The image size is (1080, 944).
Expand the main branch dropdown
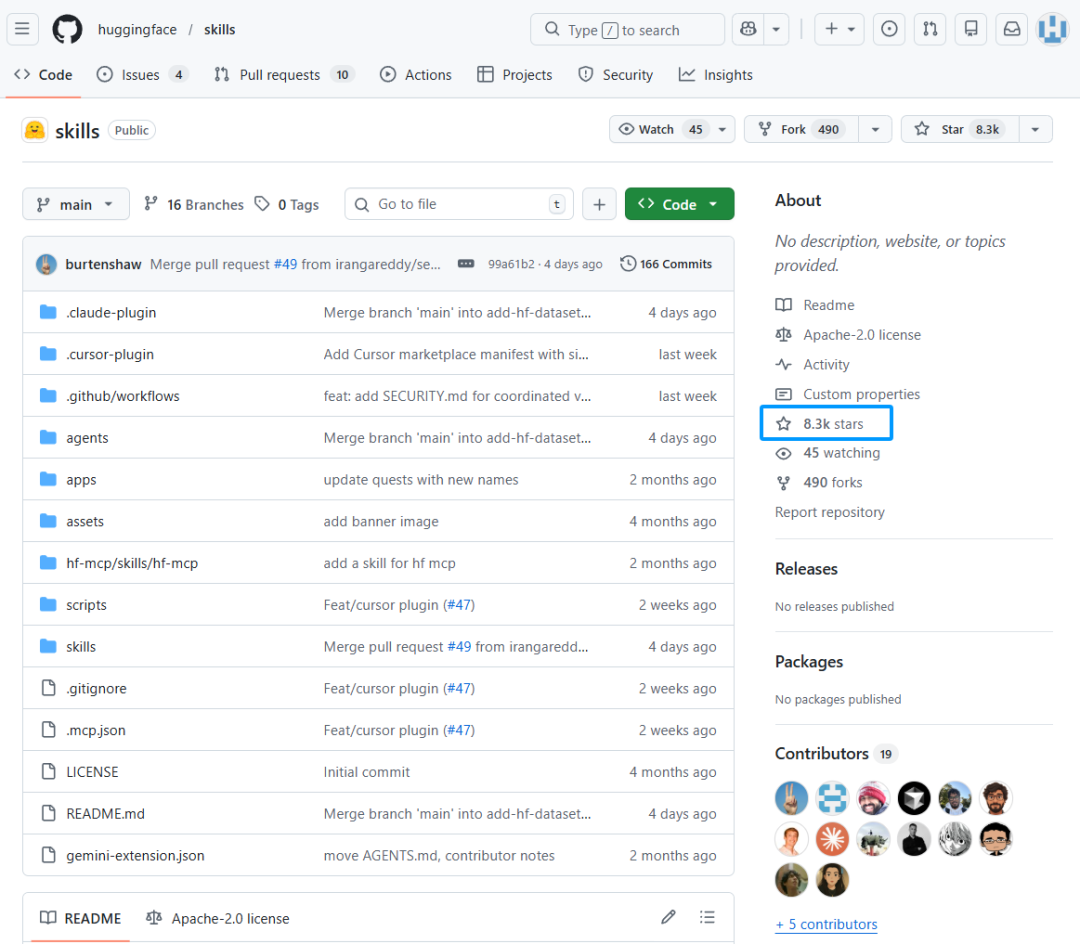[x=76, y=204]
